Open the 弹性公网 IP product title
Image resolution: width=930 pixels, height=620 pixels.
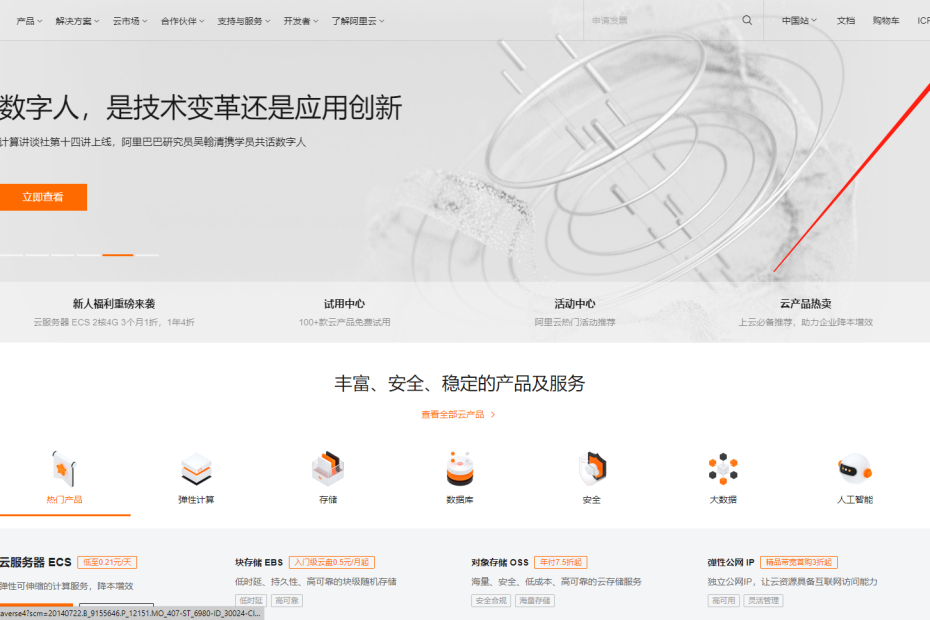731,562
